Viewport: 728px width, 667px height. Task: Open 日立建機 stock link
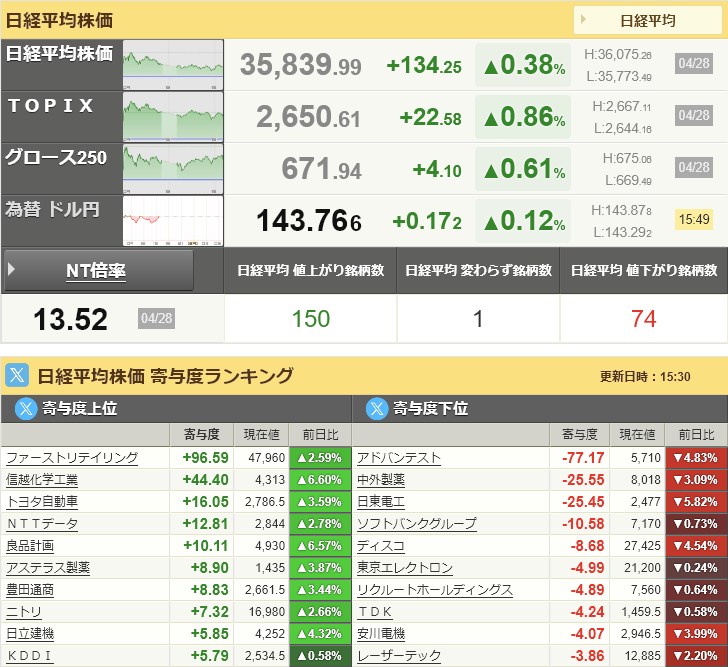pos(30,634)
